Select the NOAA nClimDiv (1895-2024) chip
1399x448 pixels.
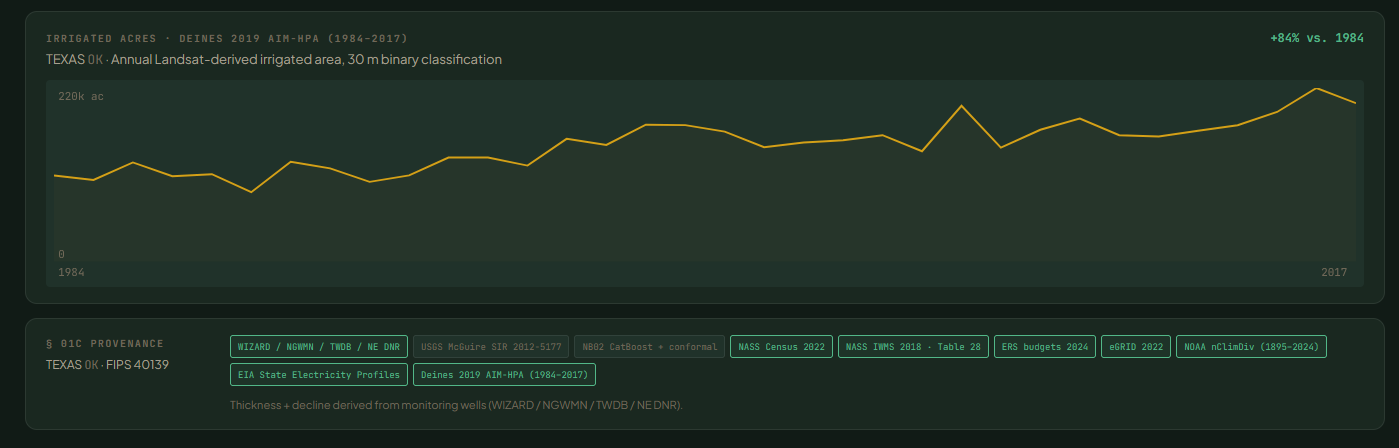[1251, 347]
